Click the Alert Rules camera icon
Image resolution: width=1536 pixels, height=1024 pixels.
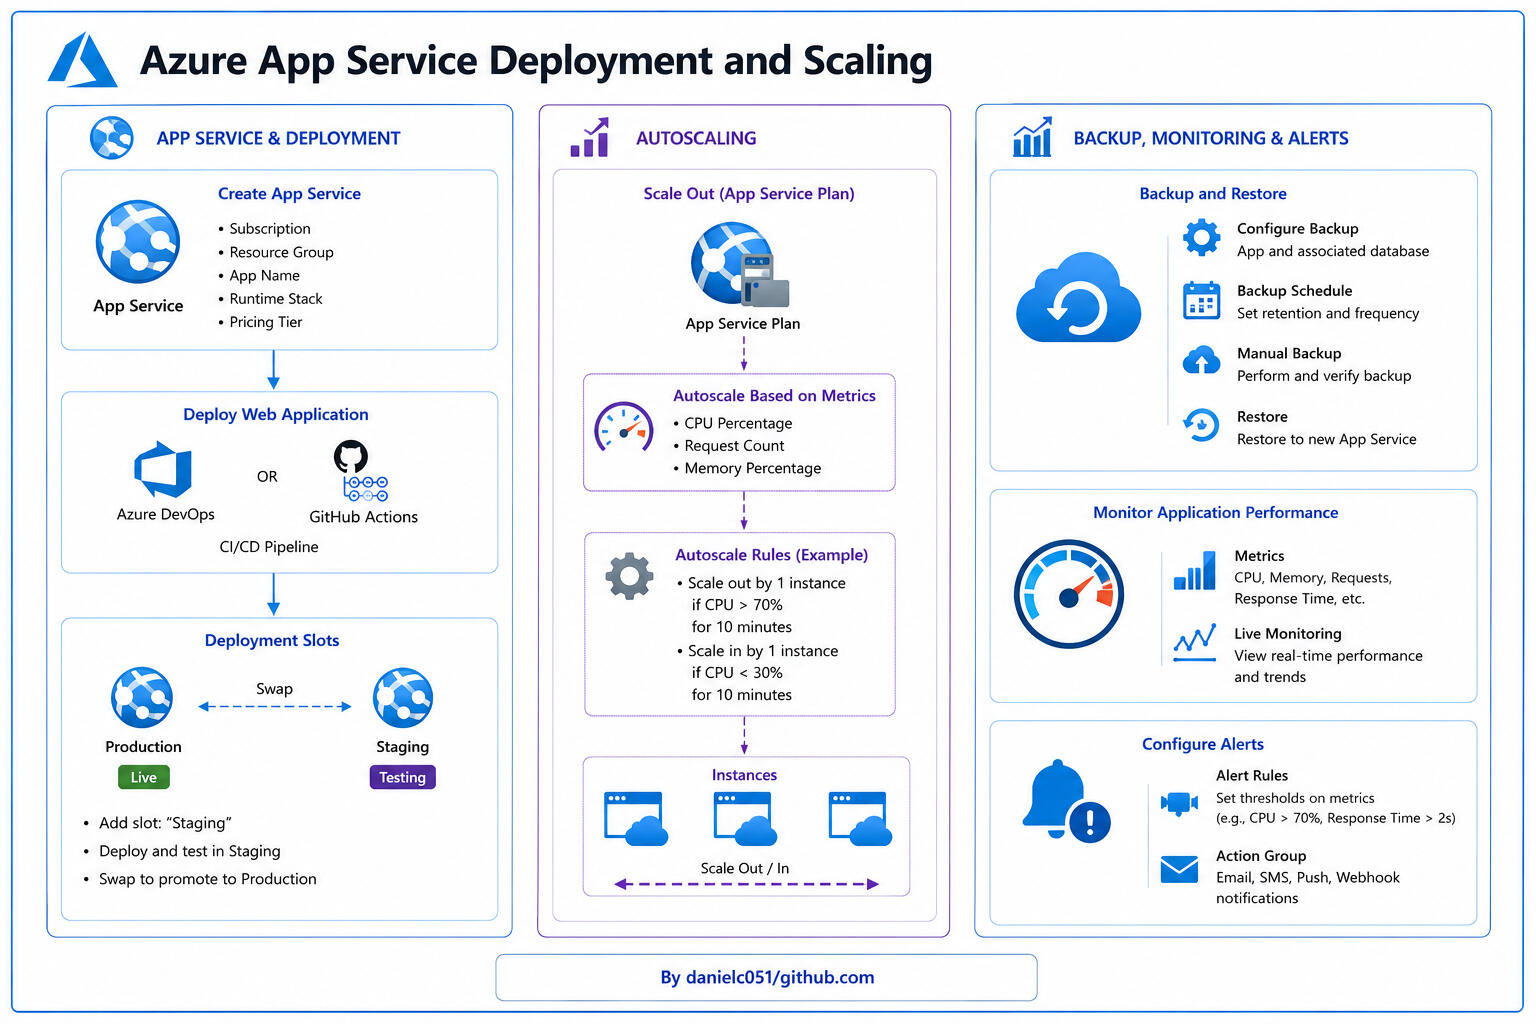click(x=1179, y=802)
